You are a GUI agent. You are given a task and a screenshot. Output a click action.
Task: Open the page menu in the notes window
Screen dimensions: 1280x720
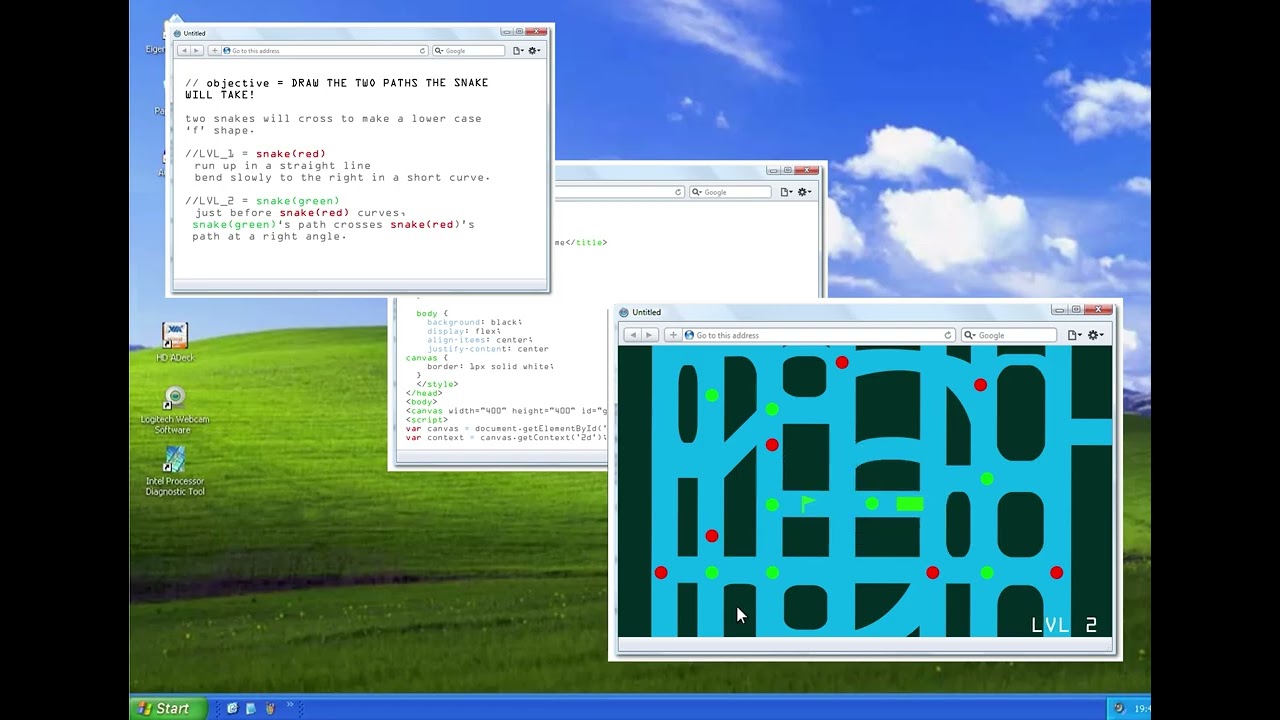tap(518, 50)
